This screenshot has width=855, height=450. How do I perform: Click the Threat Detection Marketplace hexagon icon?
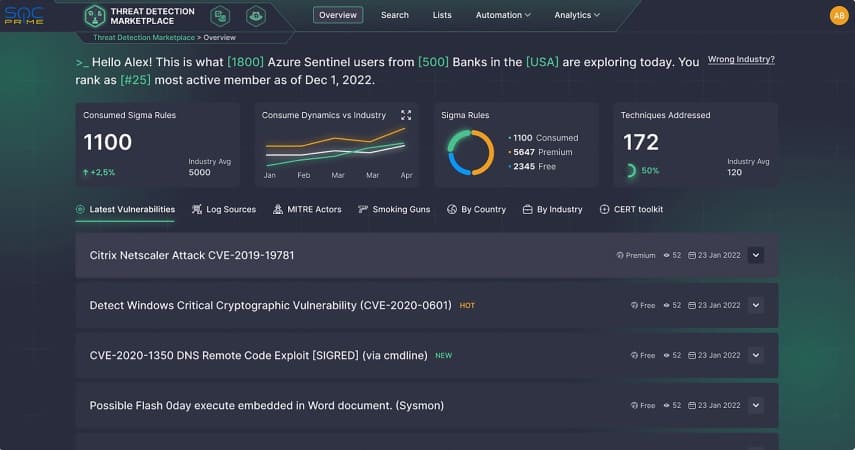94,16
